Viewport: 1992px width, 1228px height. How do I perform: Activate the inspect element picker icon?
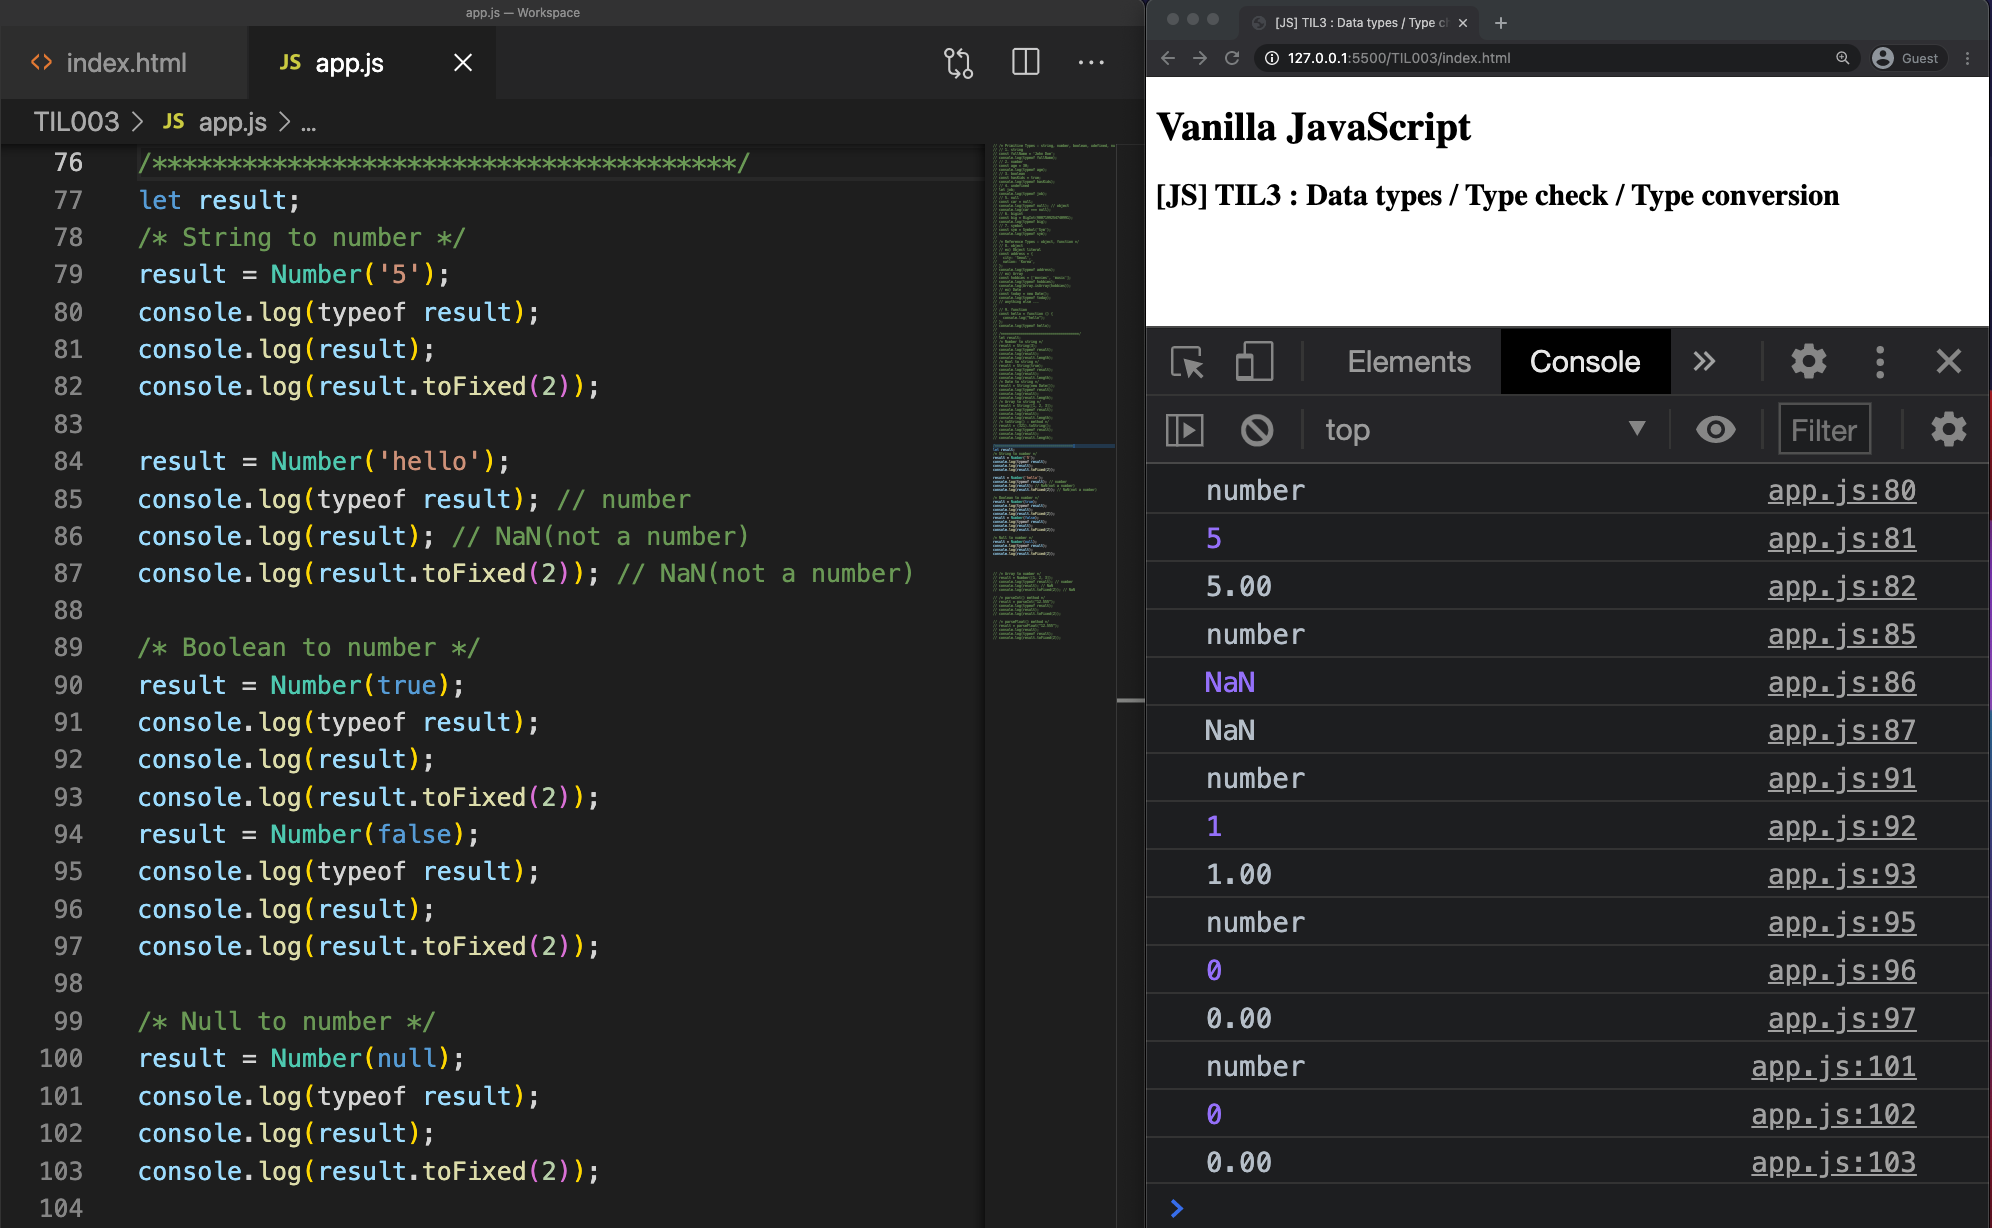(x=1187, y=361)
